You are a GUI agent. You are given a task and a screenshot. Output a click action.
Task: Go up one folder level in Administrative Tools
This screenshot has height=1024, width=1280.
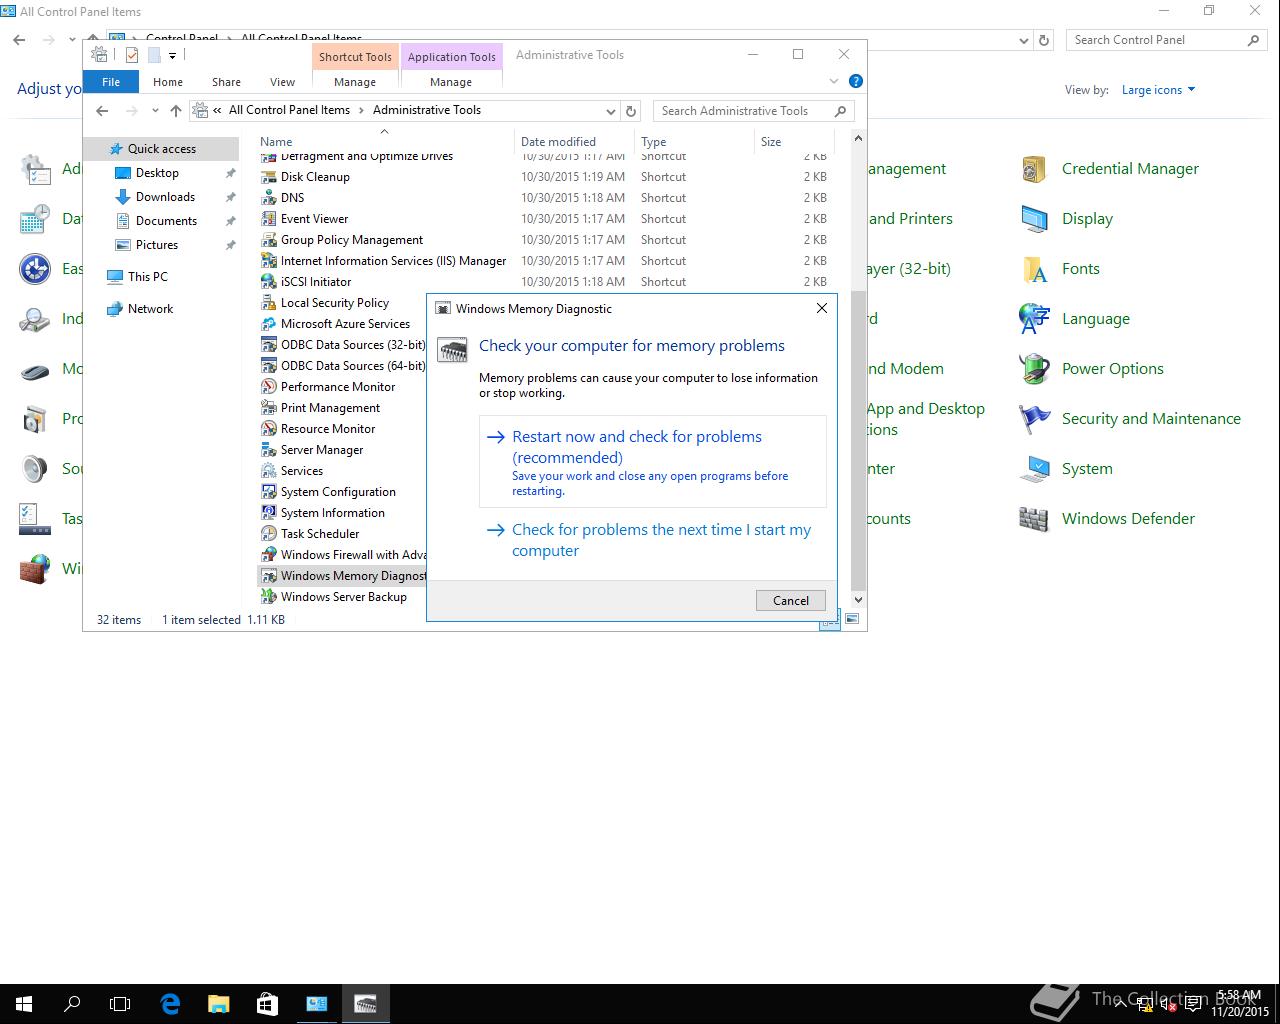pyautogui.click(x=176, y=111)
